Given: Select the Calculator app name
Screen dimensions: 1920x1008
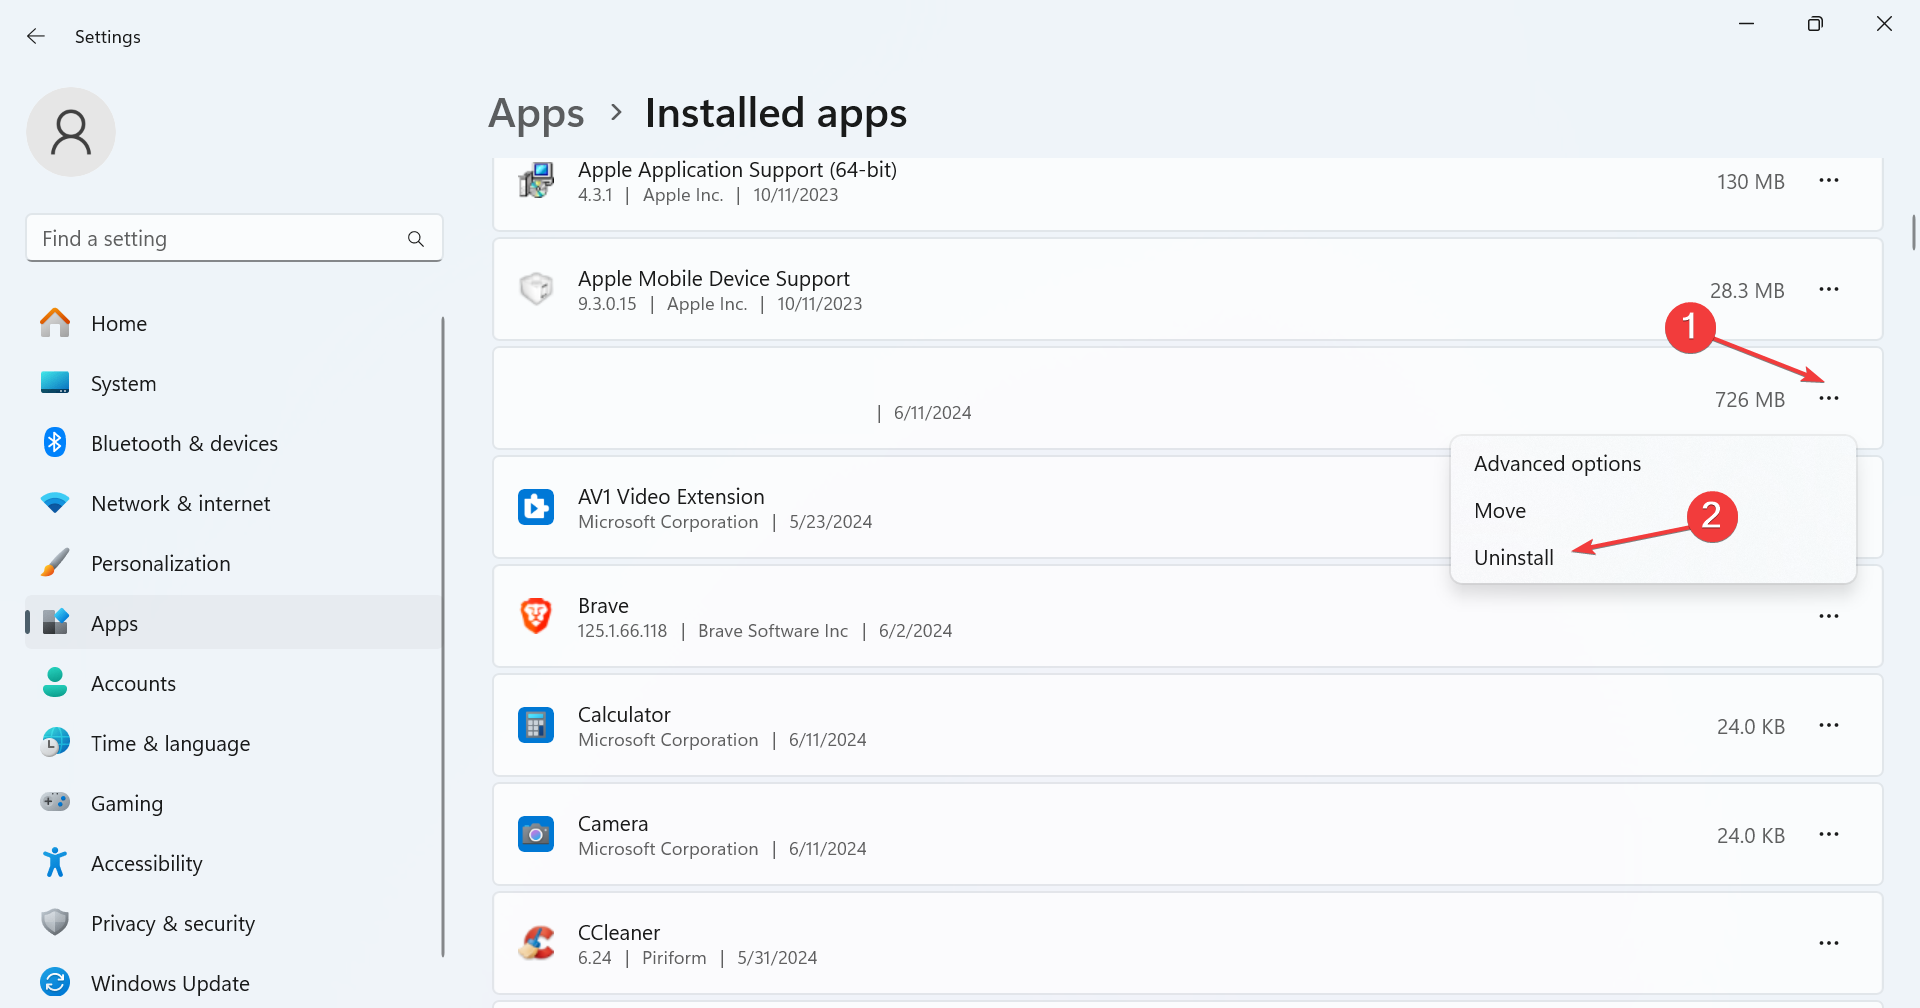Looking at the screenshot, I should (x=624, y=715).
